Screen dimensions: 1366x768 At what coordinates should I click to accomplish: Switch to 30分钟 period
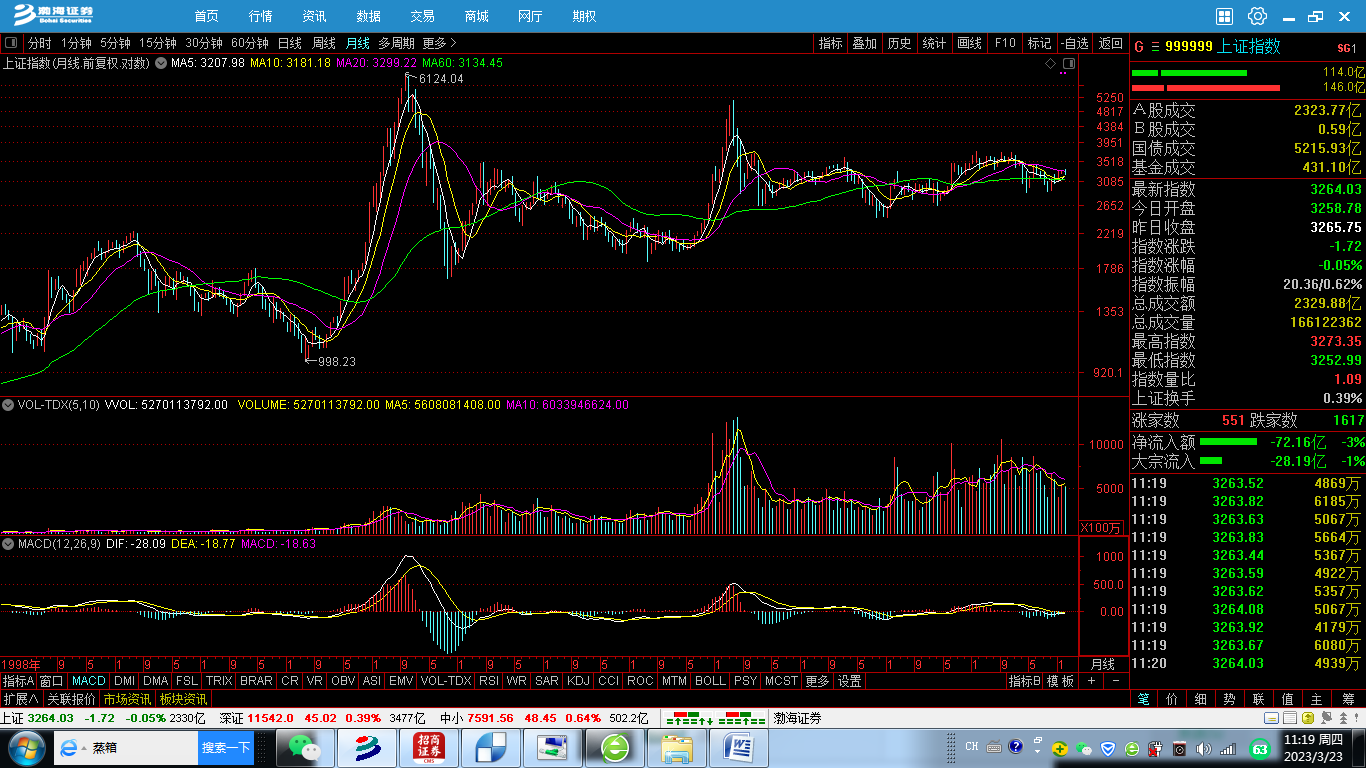[x=204, y=43]
